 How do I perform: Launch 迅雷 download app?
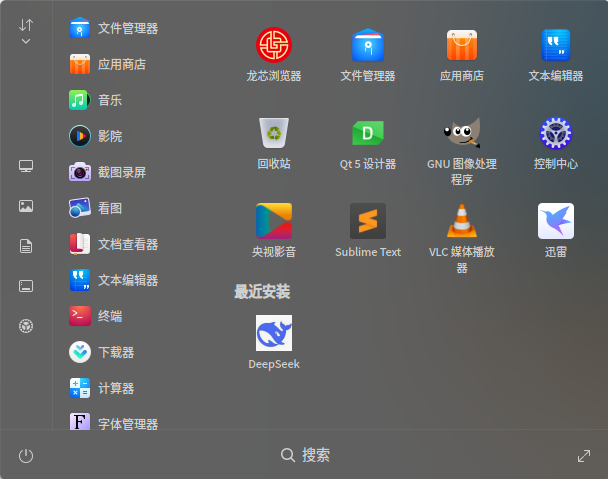(556, 231)
